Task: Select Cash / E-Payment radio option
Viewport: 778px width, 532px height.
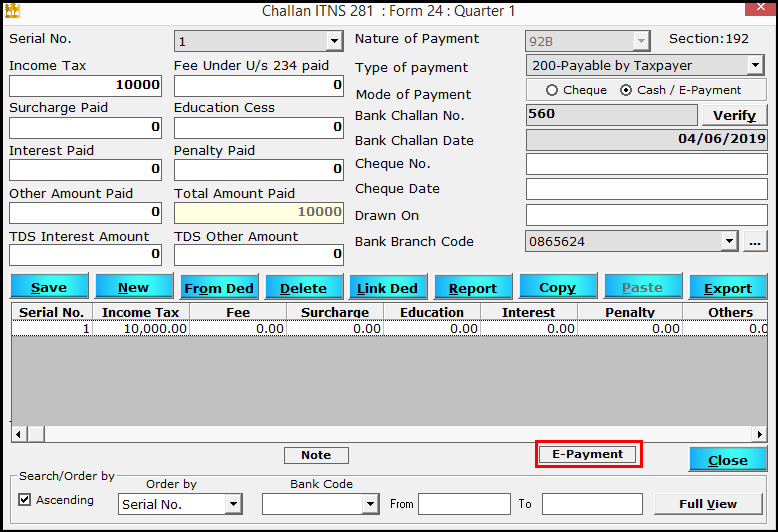Action: tap(626, 90)
